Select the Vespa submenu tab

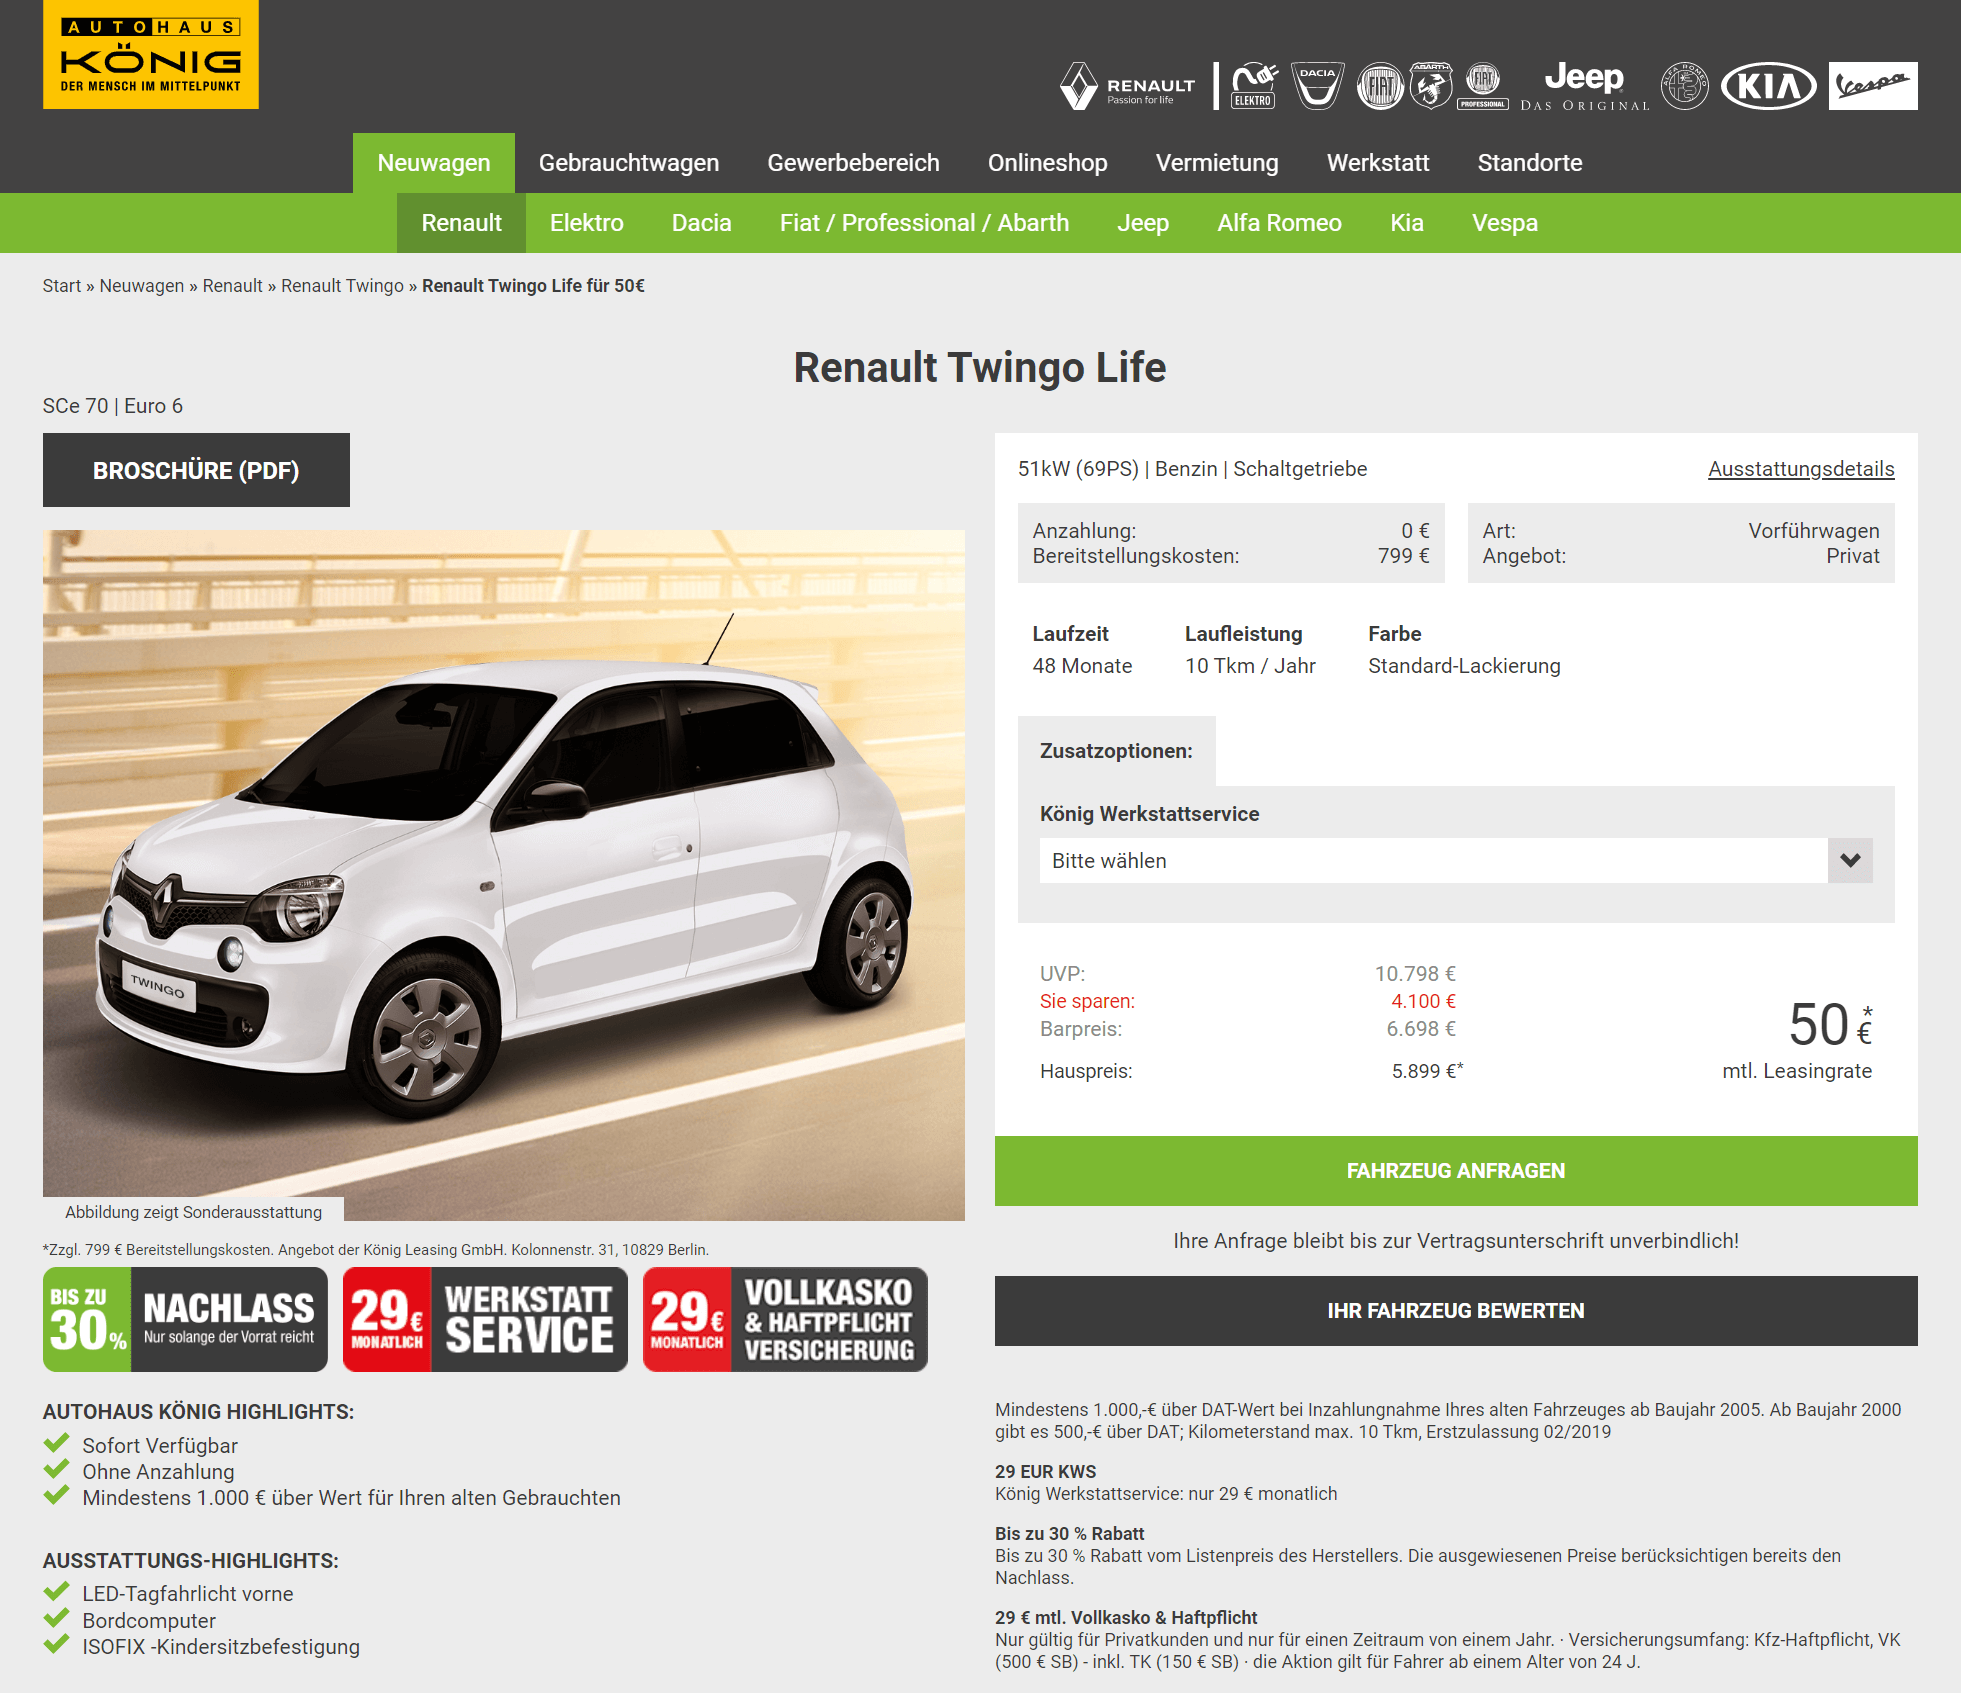point(1504,223)
